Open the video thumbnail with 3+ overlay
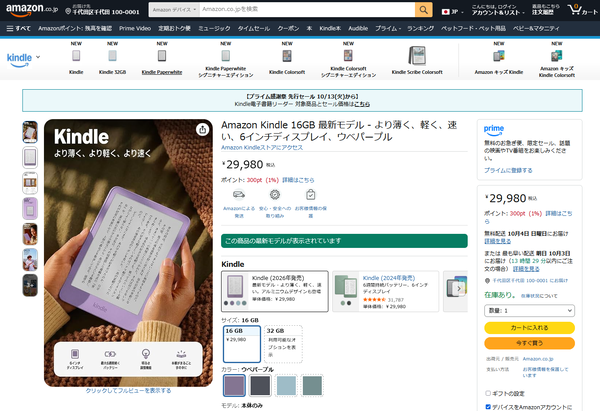 tap(30, 285)
